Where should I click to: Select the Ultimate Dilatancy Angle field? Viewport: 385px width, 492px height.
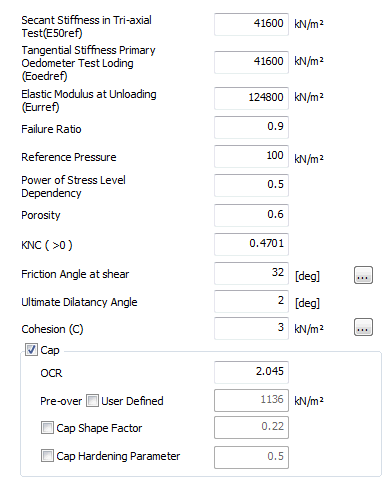click(x=251, y=301)
